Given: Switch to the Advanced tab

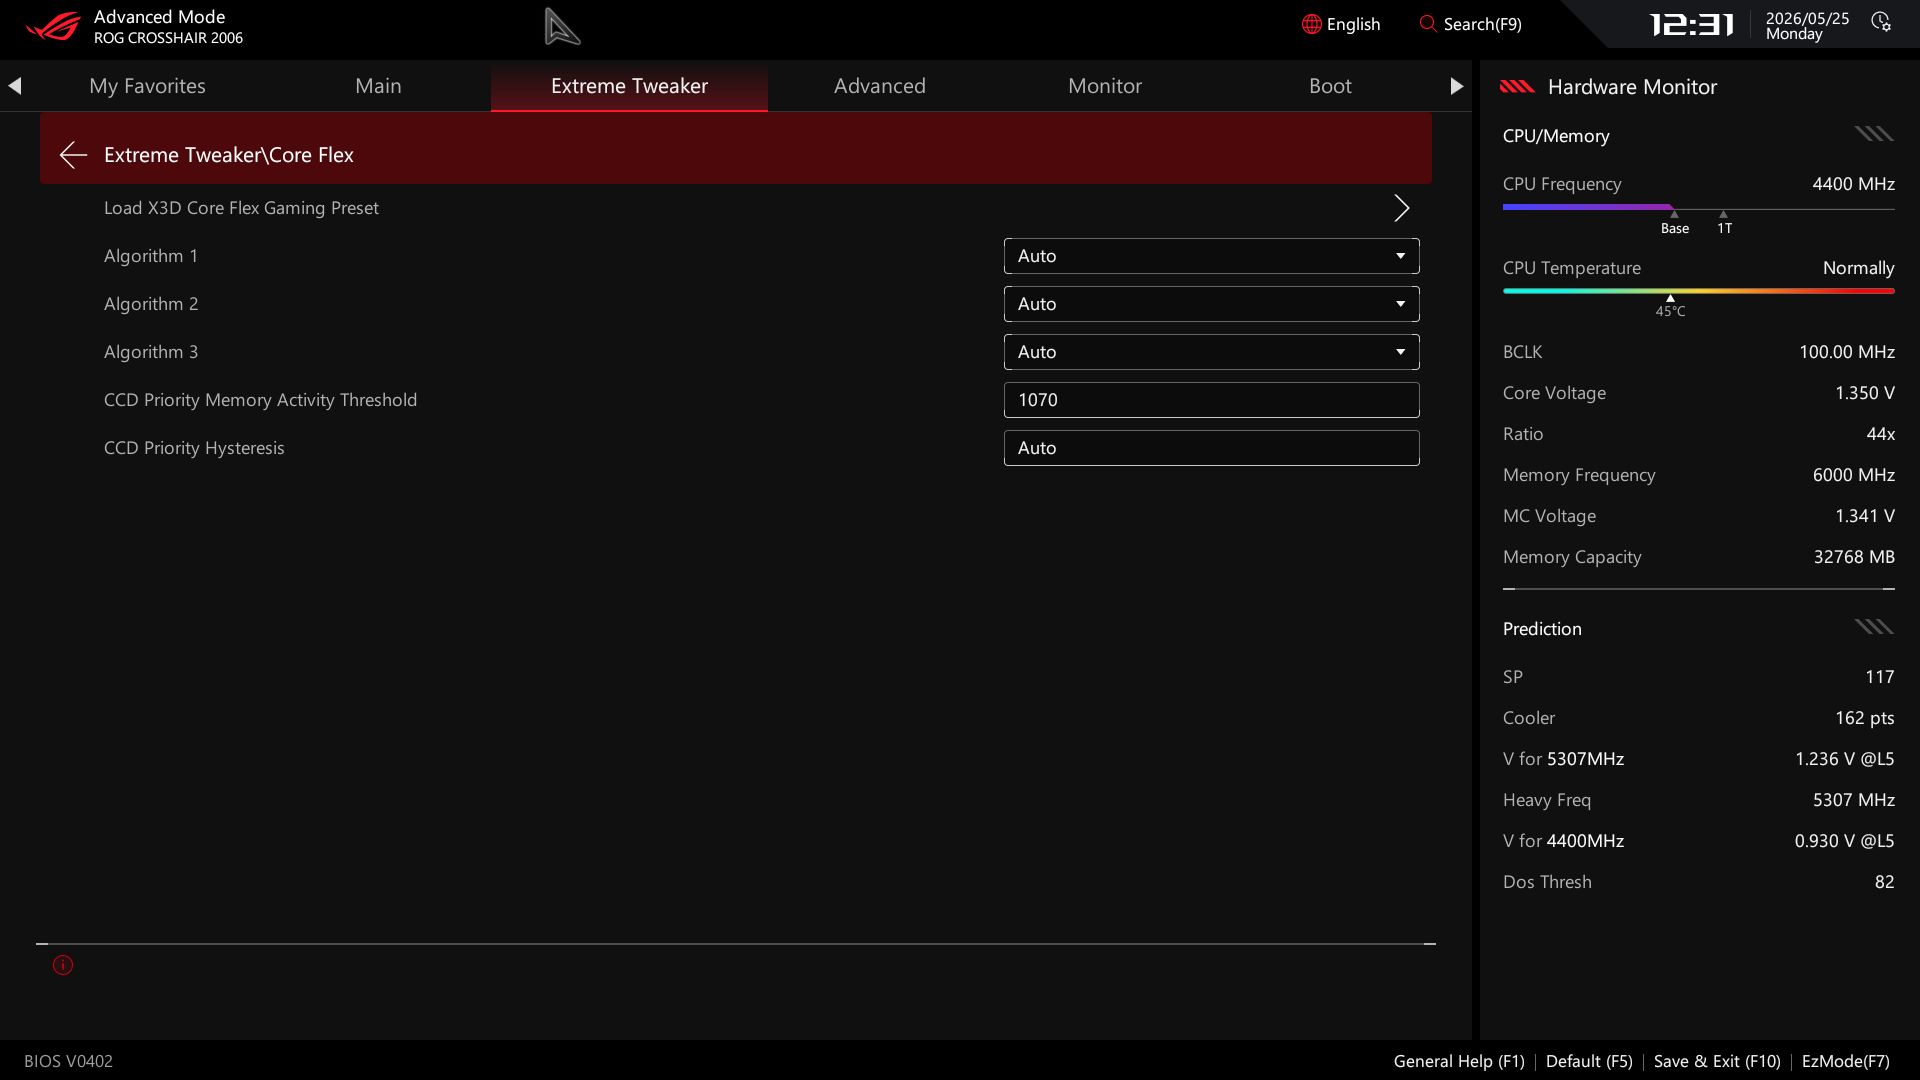Looking at the screenshot, I should pos(880,86).
